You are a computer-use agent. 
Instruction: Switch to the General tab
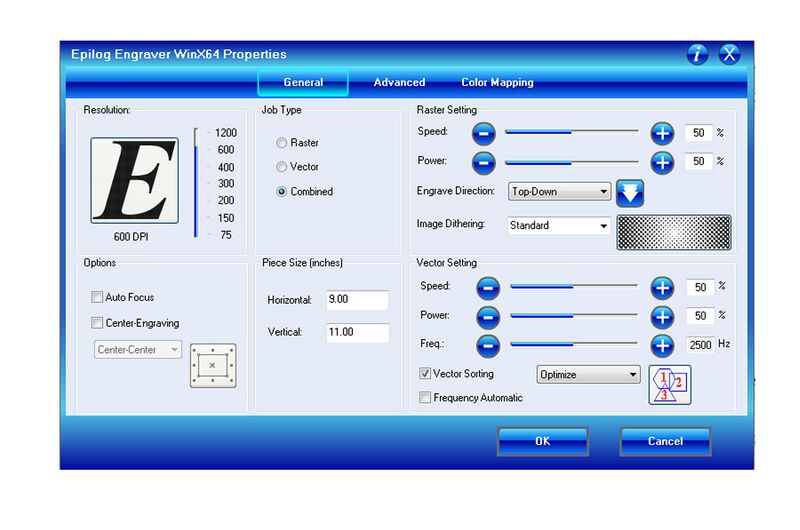click(303, 82)
